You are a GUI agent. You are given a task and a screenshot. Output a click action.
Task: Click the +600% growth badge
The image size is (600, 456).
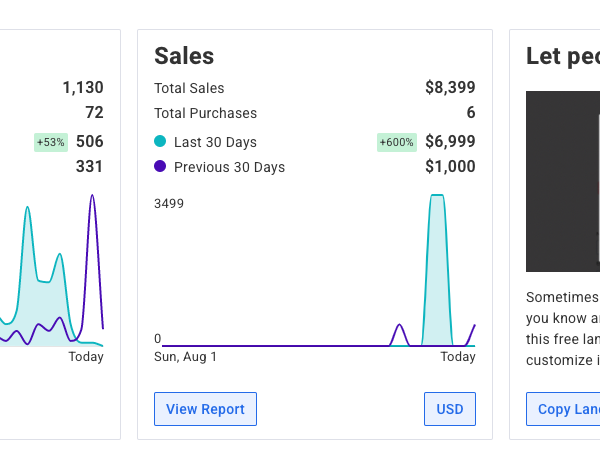[x=396, y=142]
